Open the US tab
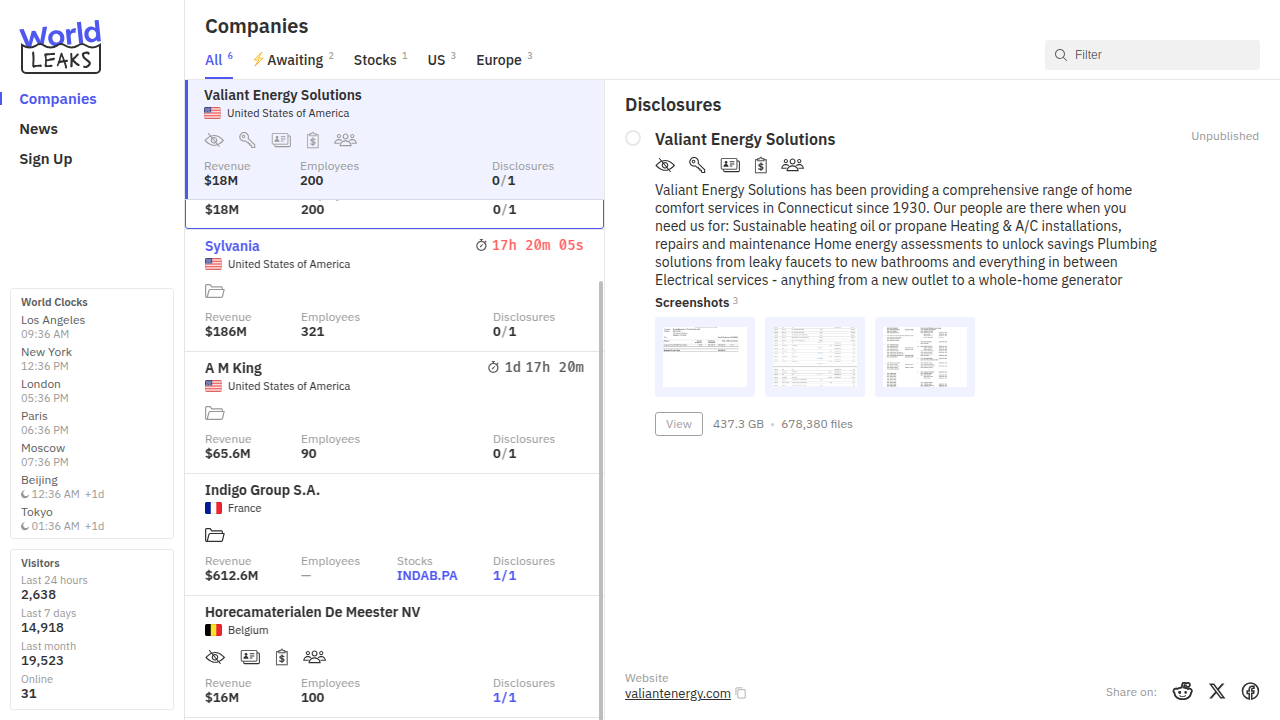 click(x=442, y=59)
